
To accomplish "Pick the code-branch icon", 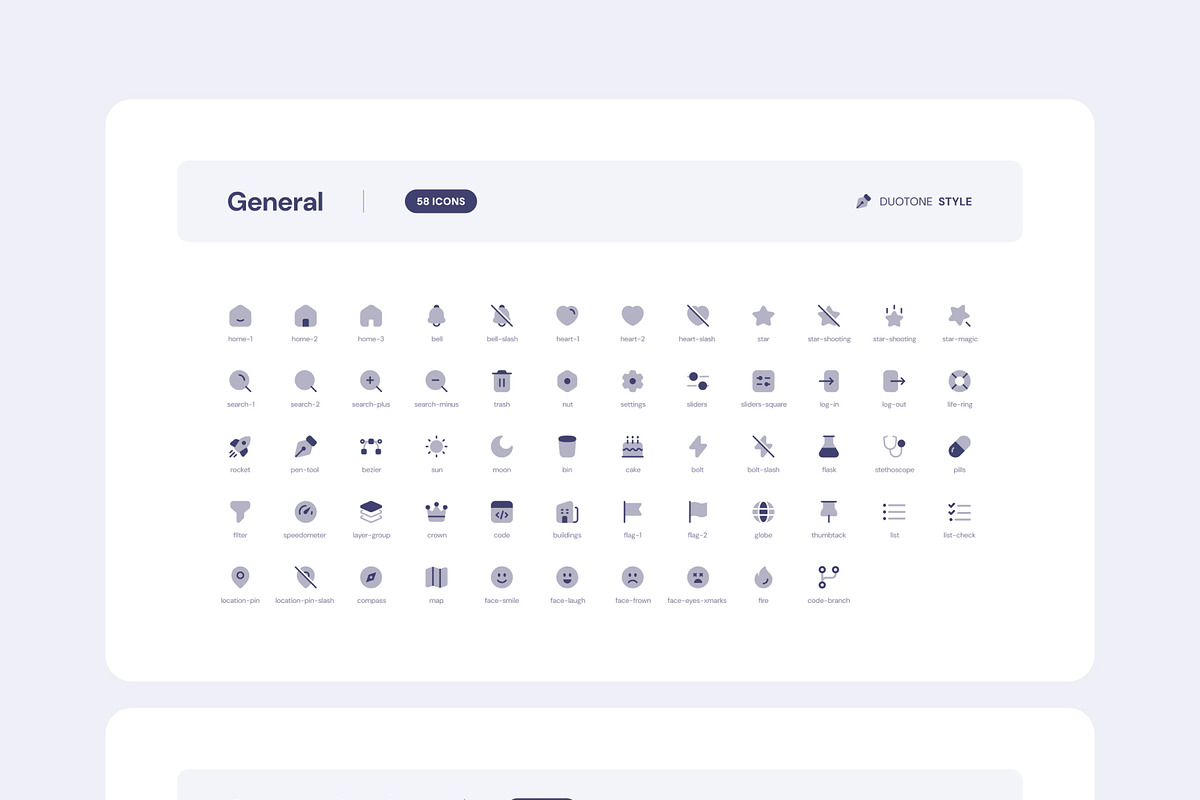I will coord(829,577).
